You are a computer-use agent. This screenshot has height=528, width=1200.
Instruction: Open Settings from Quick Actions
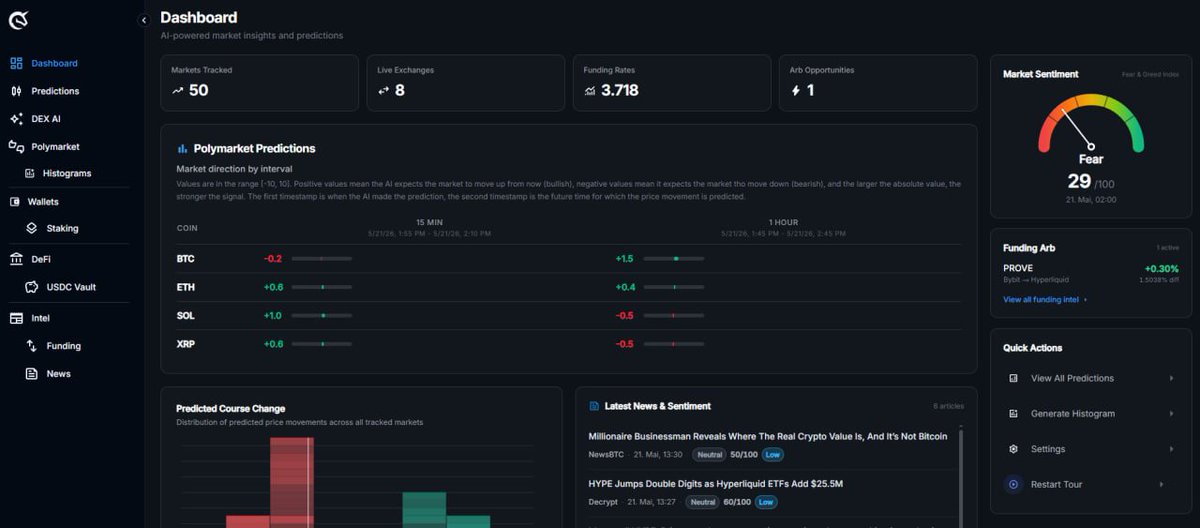(x=1090, y=449)
